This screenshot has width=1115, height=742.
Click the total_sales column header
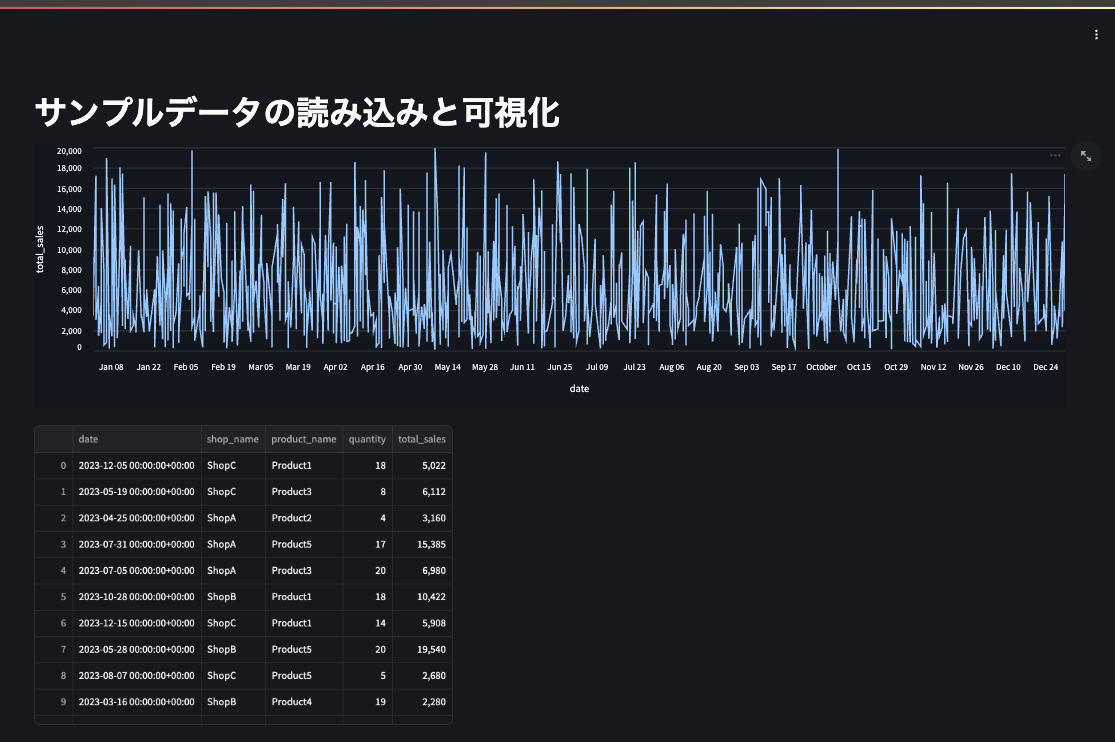coord(421,439)
